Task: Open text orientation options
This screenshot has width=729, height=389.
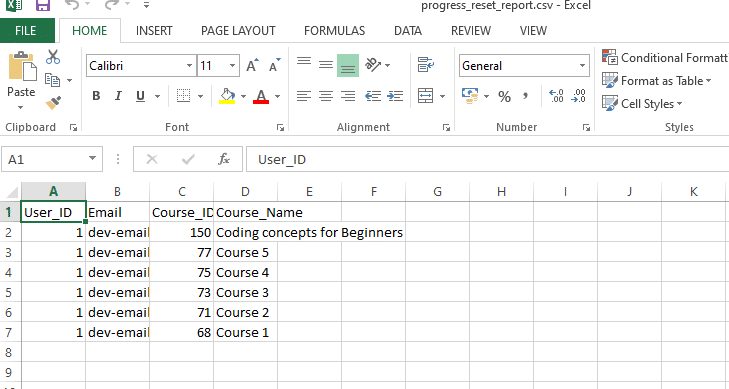Action: [377, 65]
